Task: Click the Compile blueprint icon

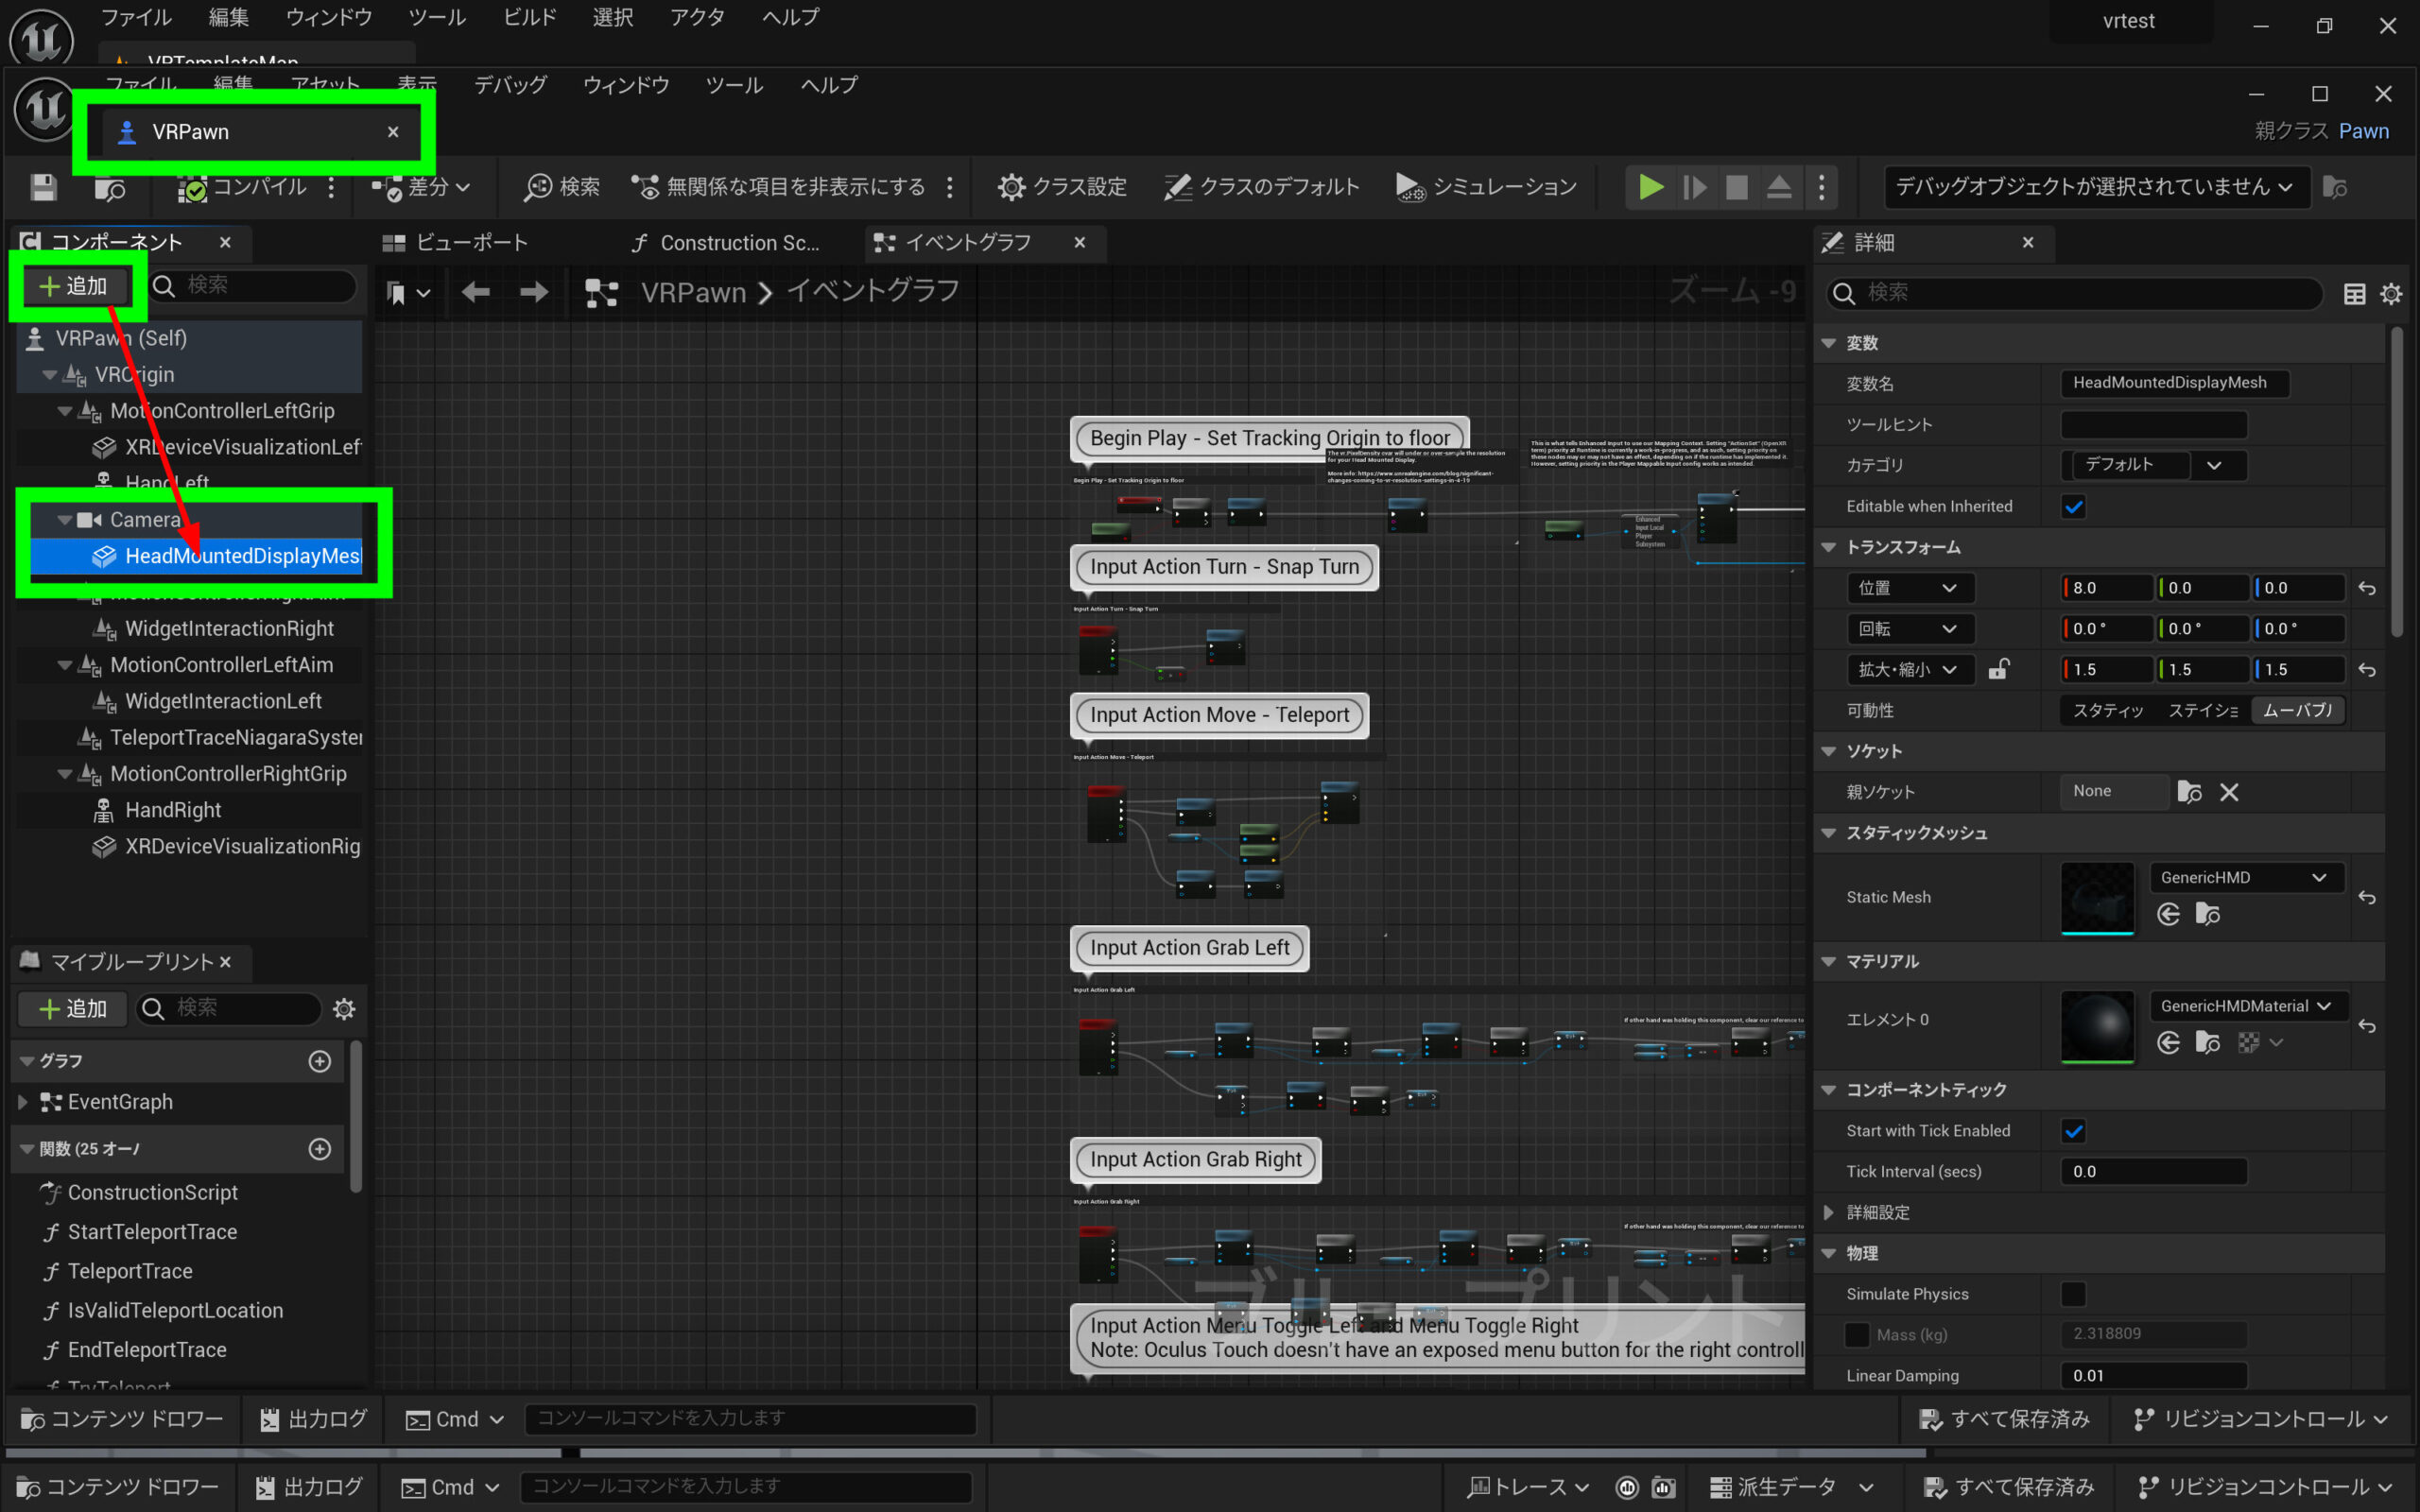Action: pyautogui.click(x=192, y=187)
